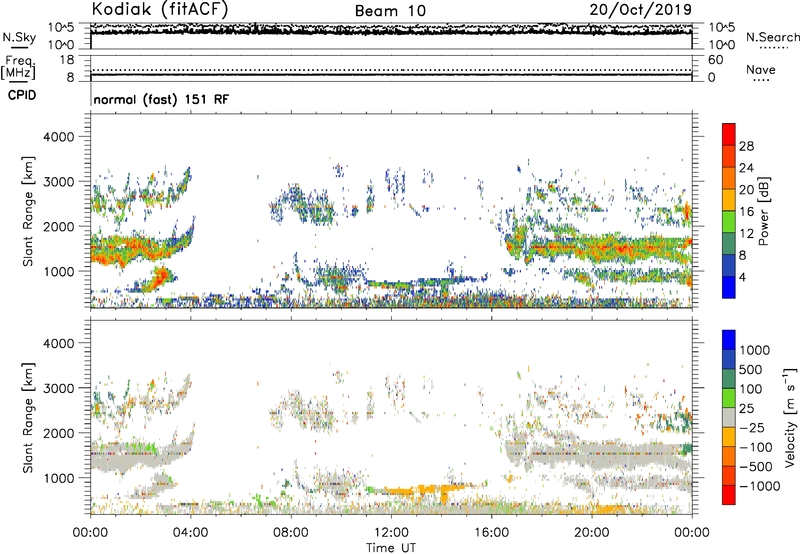The image size is (800, 554).
Task: Click the "18" frequency axis label
Action: coord(67,60)
